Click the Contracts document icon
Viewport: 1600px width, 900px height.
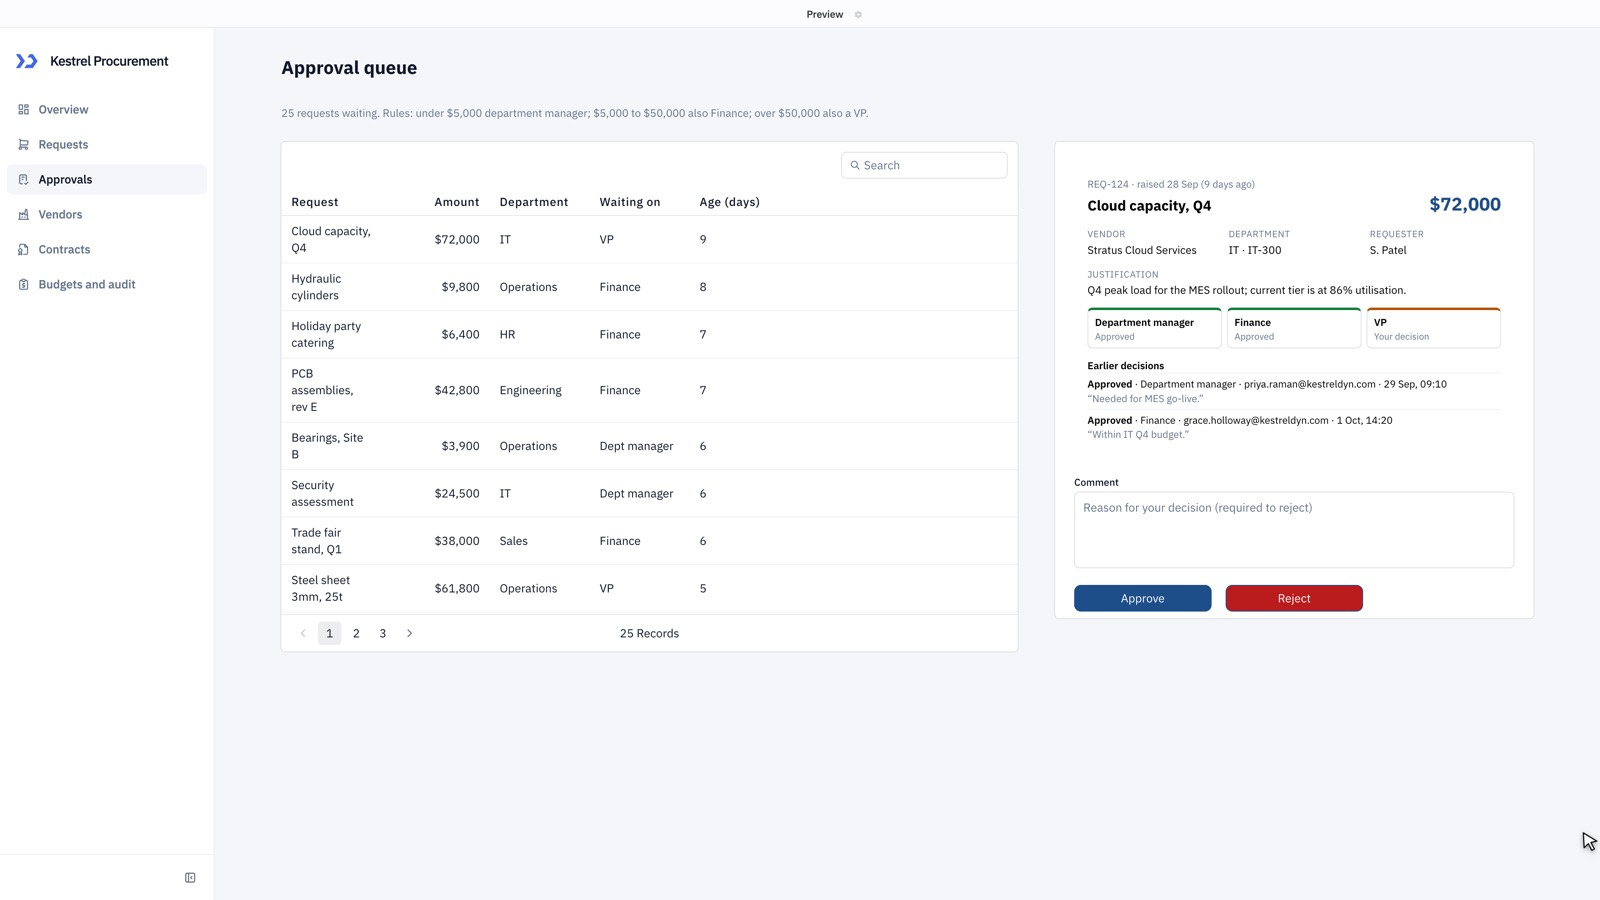point(23,249)
